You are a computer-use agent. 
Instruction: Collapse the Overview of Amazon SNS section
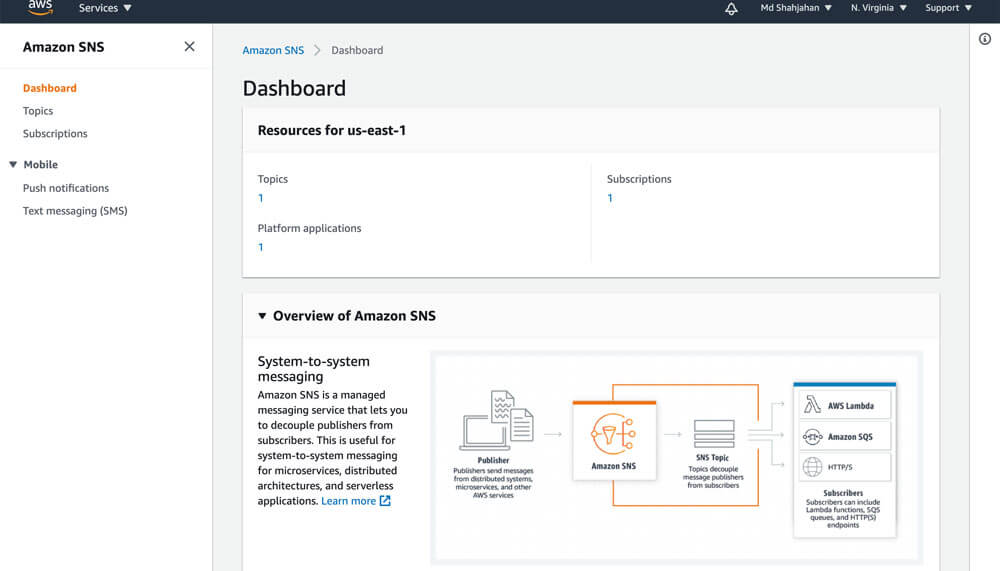(262, 316)
